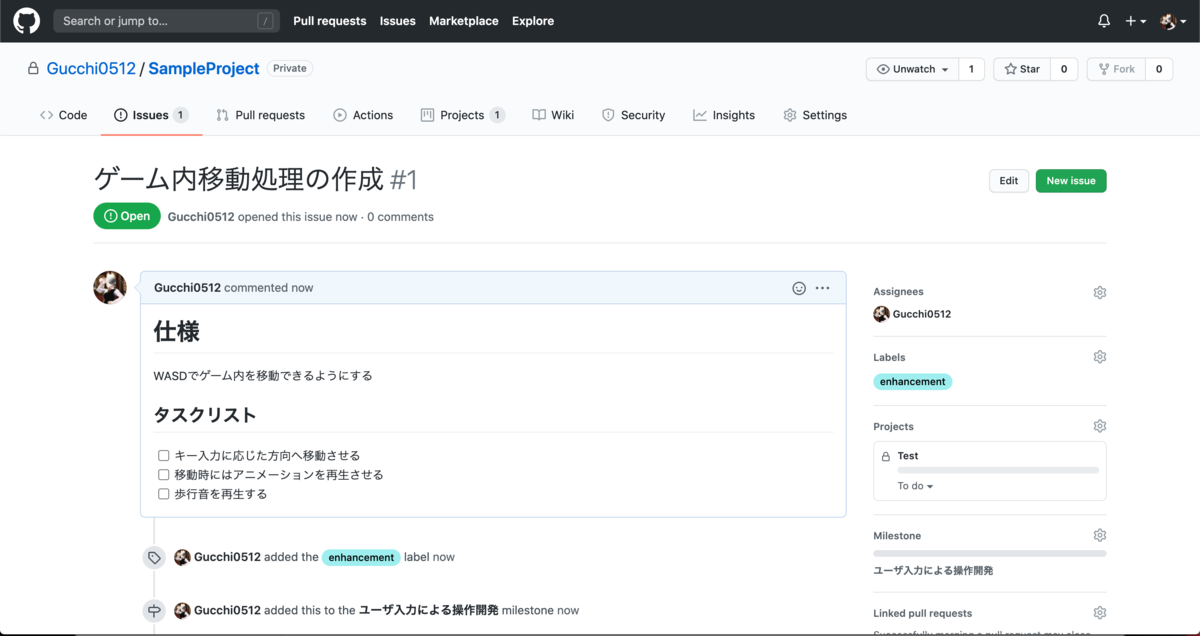Click the milestone progress bar for ユーザ入力による操作開発

point(988,552)
